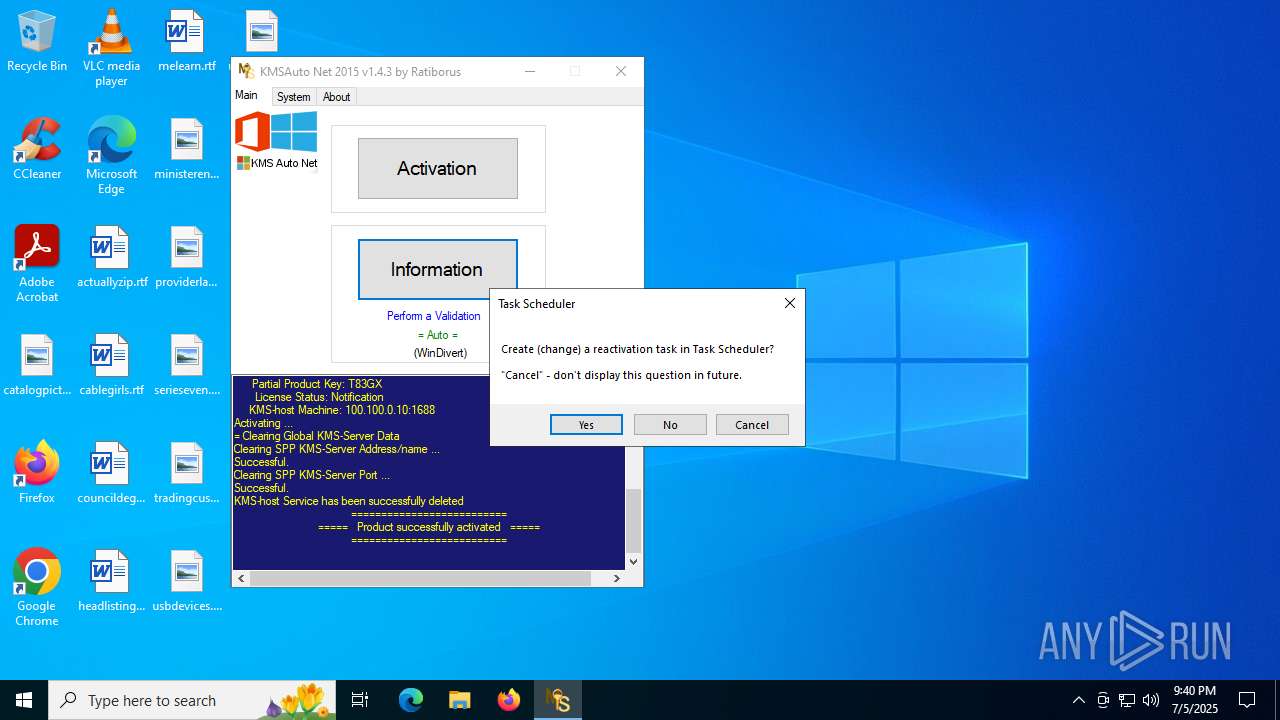Select the ministeren desktop image file
The image size is (1280, 720).
point(186,149)
